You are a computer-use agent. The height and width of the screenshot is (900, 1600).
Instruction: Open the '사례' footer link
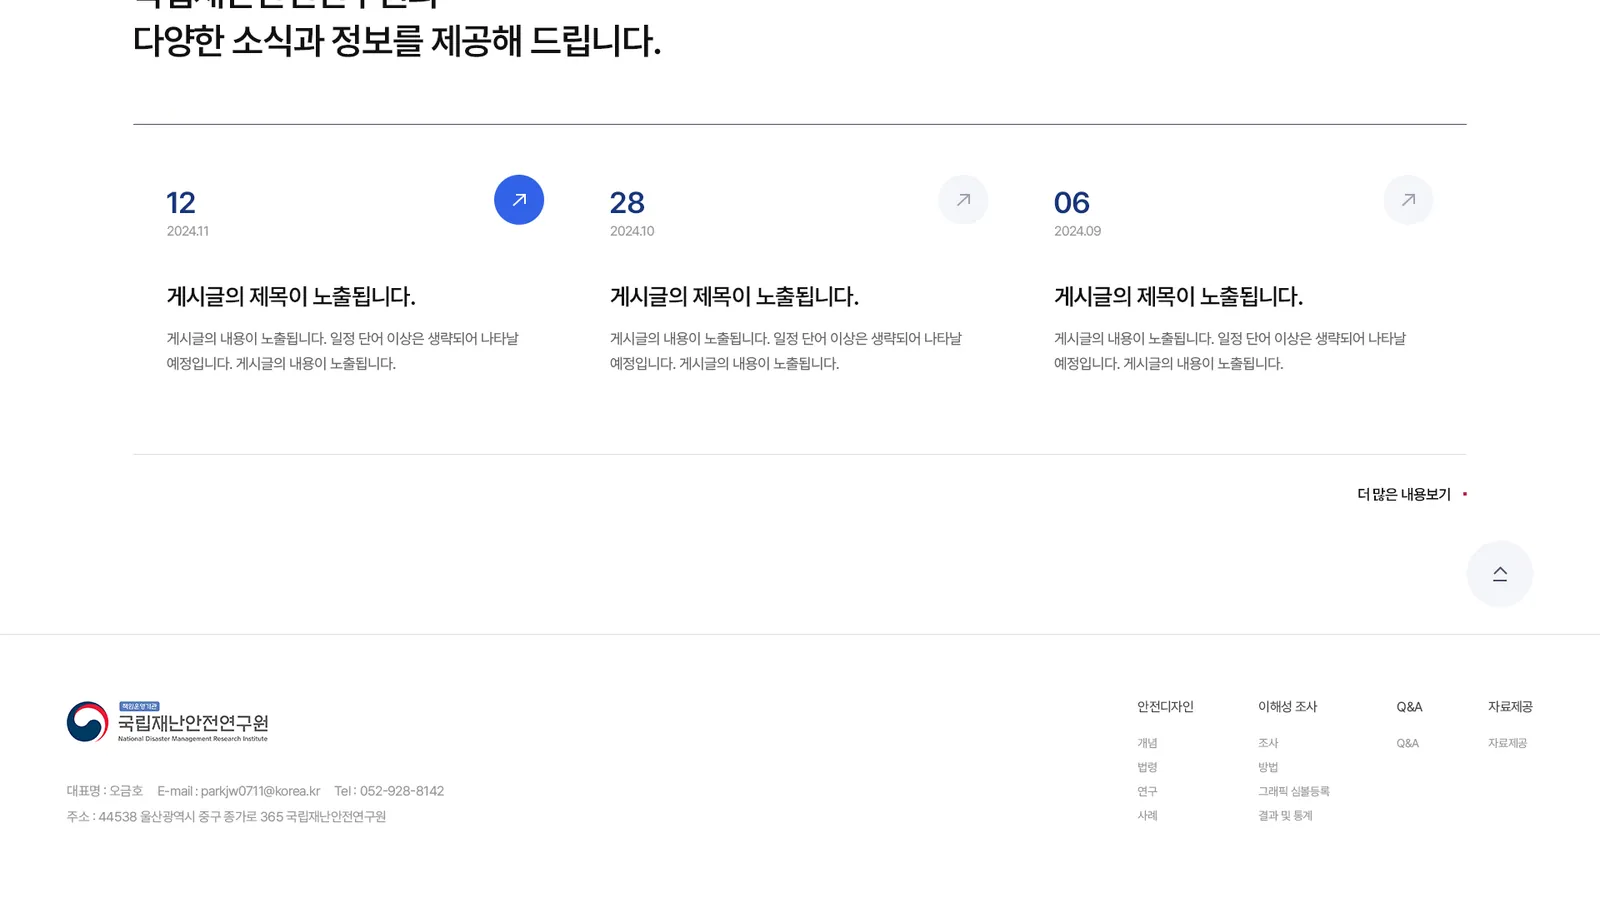tap(1147, 815)
